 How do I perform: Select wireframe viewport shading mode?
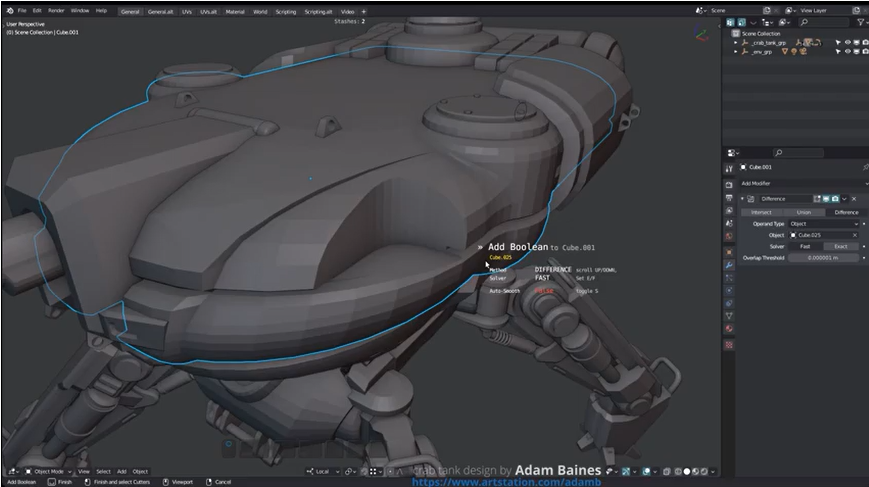click(678, 471)
